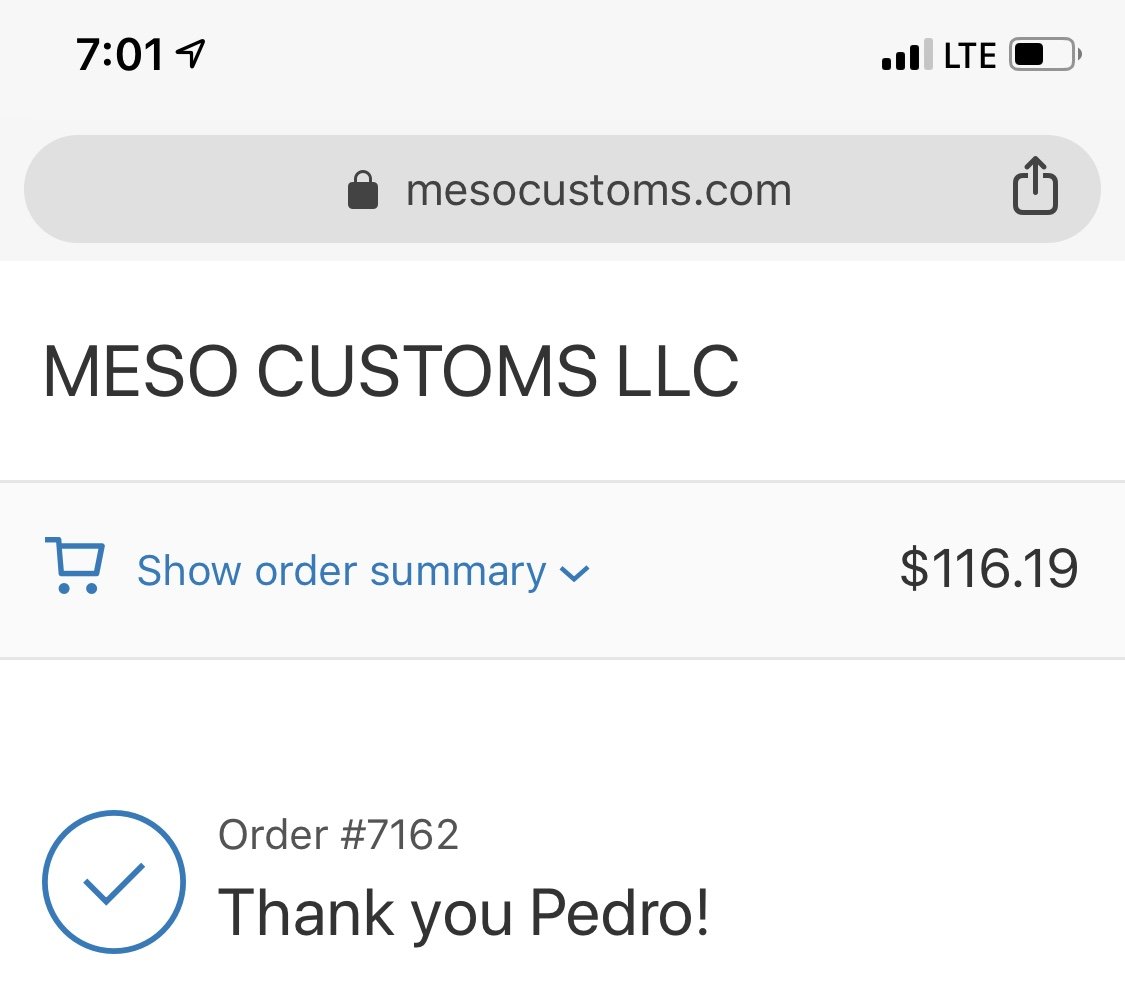Expand the order summary chevron
This screenshot has height=991, width=1125.
tap(574, 573)
